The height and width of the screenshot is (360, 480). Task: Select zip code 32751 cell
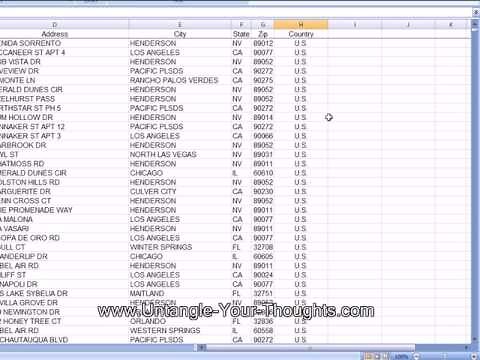[x=263, y=293]
